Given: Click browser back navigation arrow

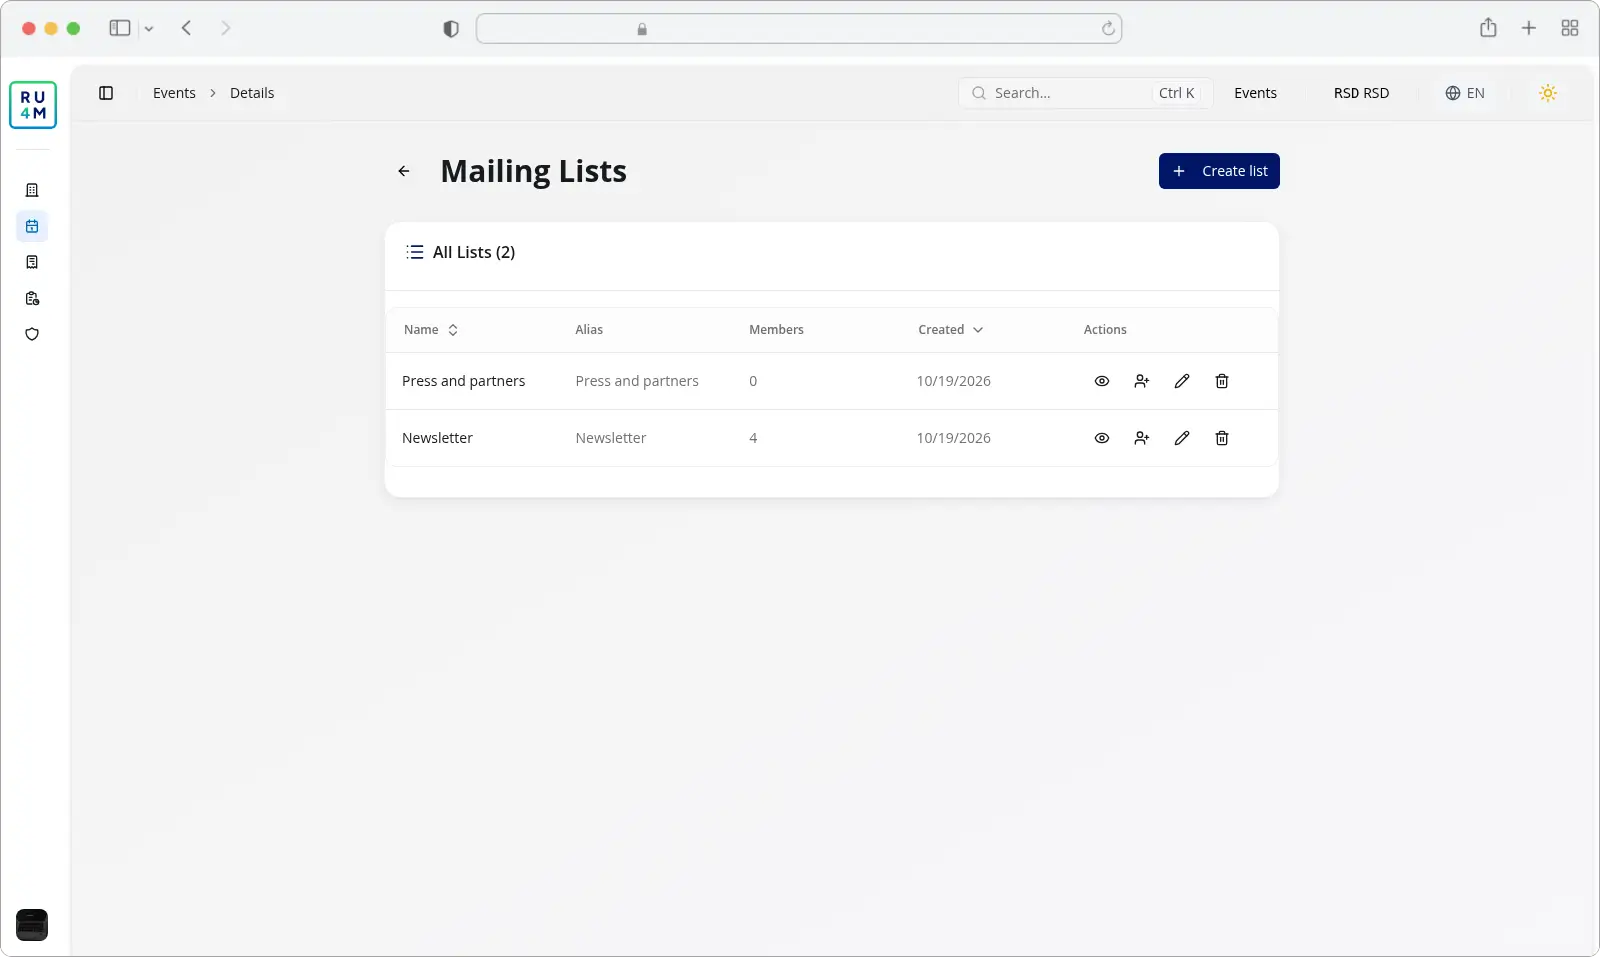Looking at the screenshot, I should tap(187, 28).
